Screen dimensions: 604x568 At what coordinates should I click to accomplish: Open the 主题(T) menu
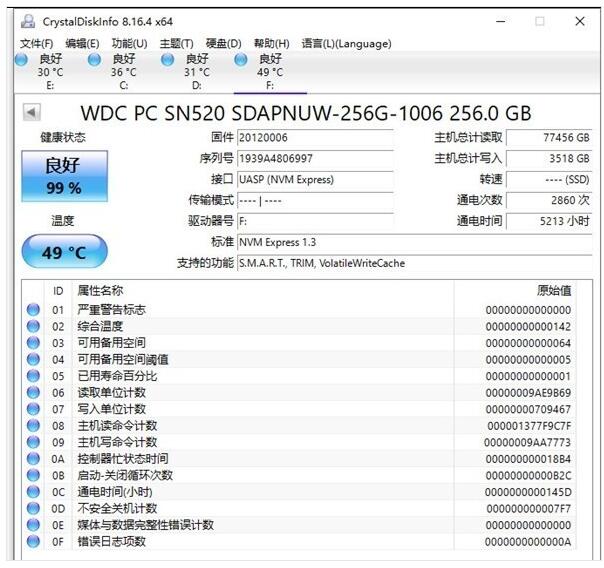point(176,44)
